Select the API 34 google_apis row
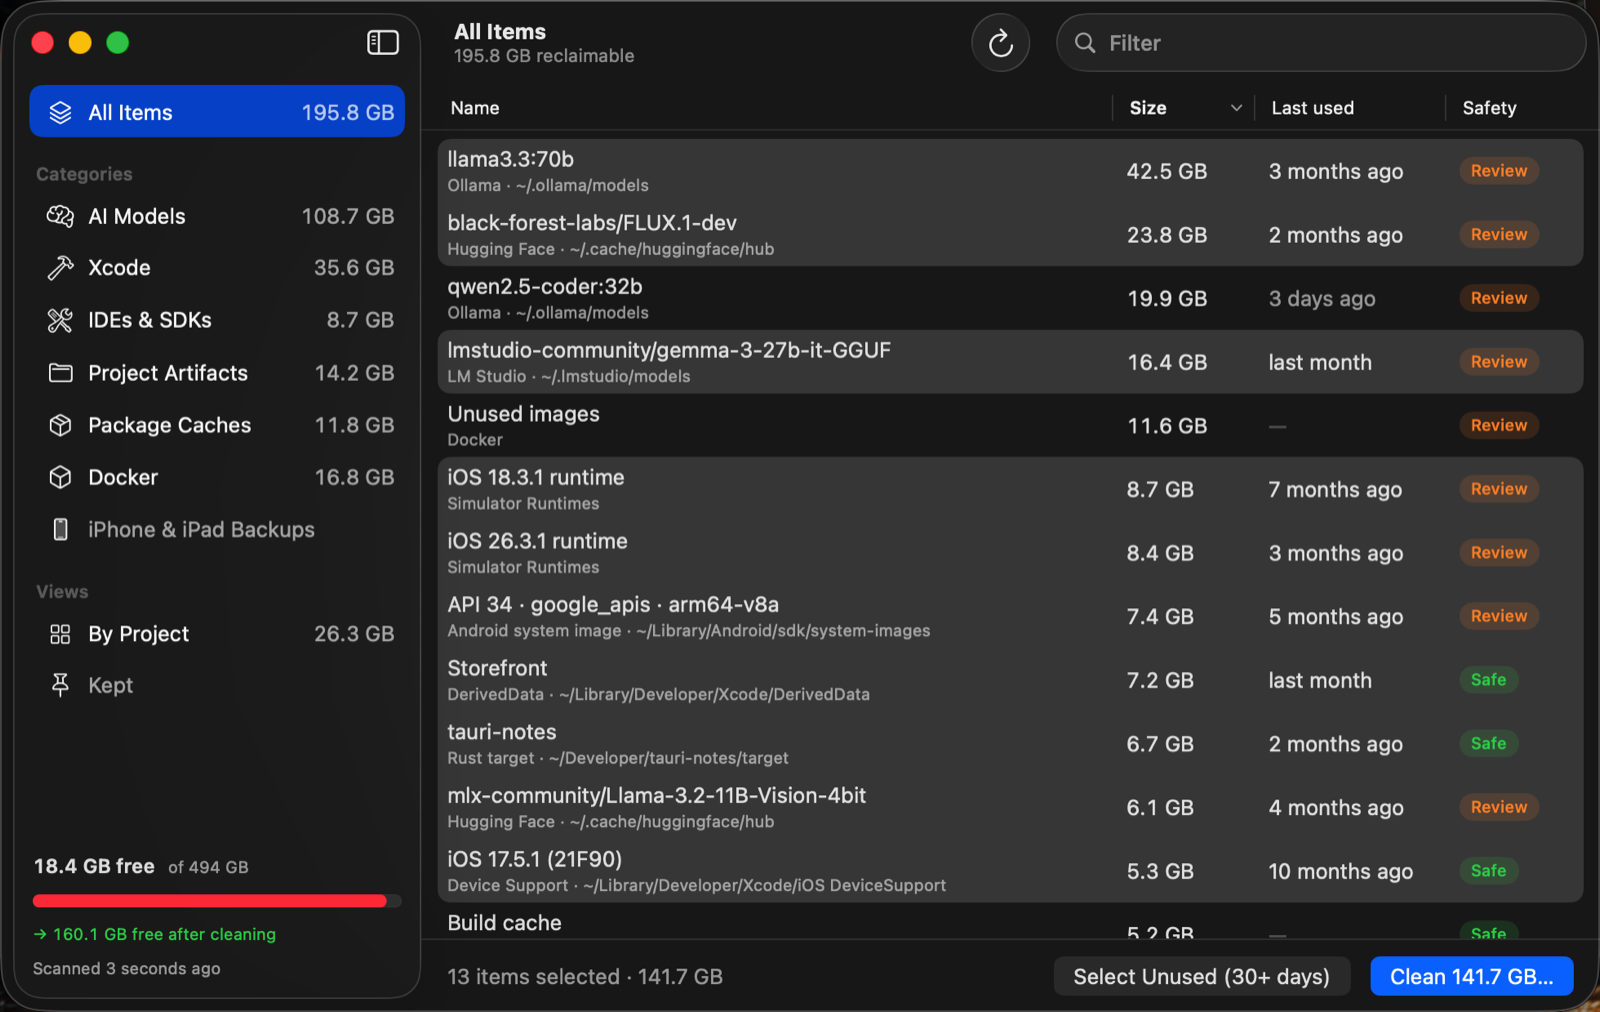Screen dimensions: 1600x1012 click(x=1010, y=617)
